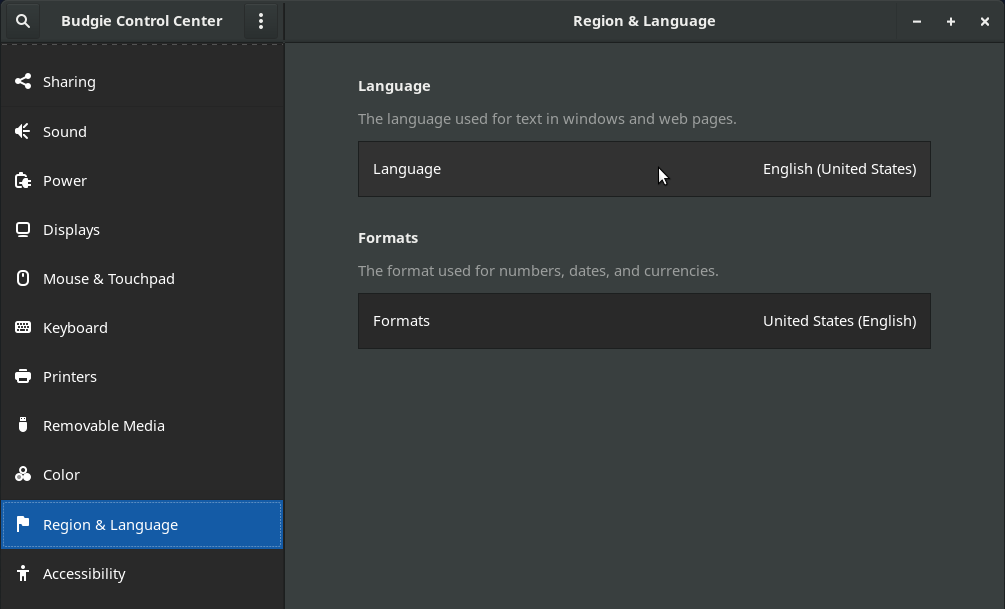The image size is (1005, 609).
Task: Open the three-dot primary menu
Action: click(261, 21)
